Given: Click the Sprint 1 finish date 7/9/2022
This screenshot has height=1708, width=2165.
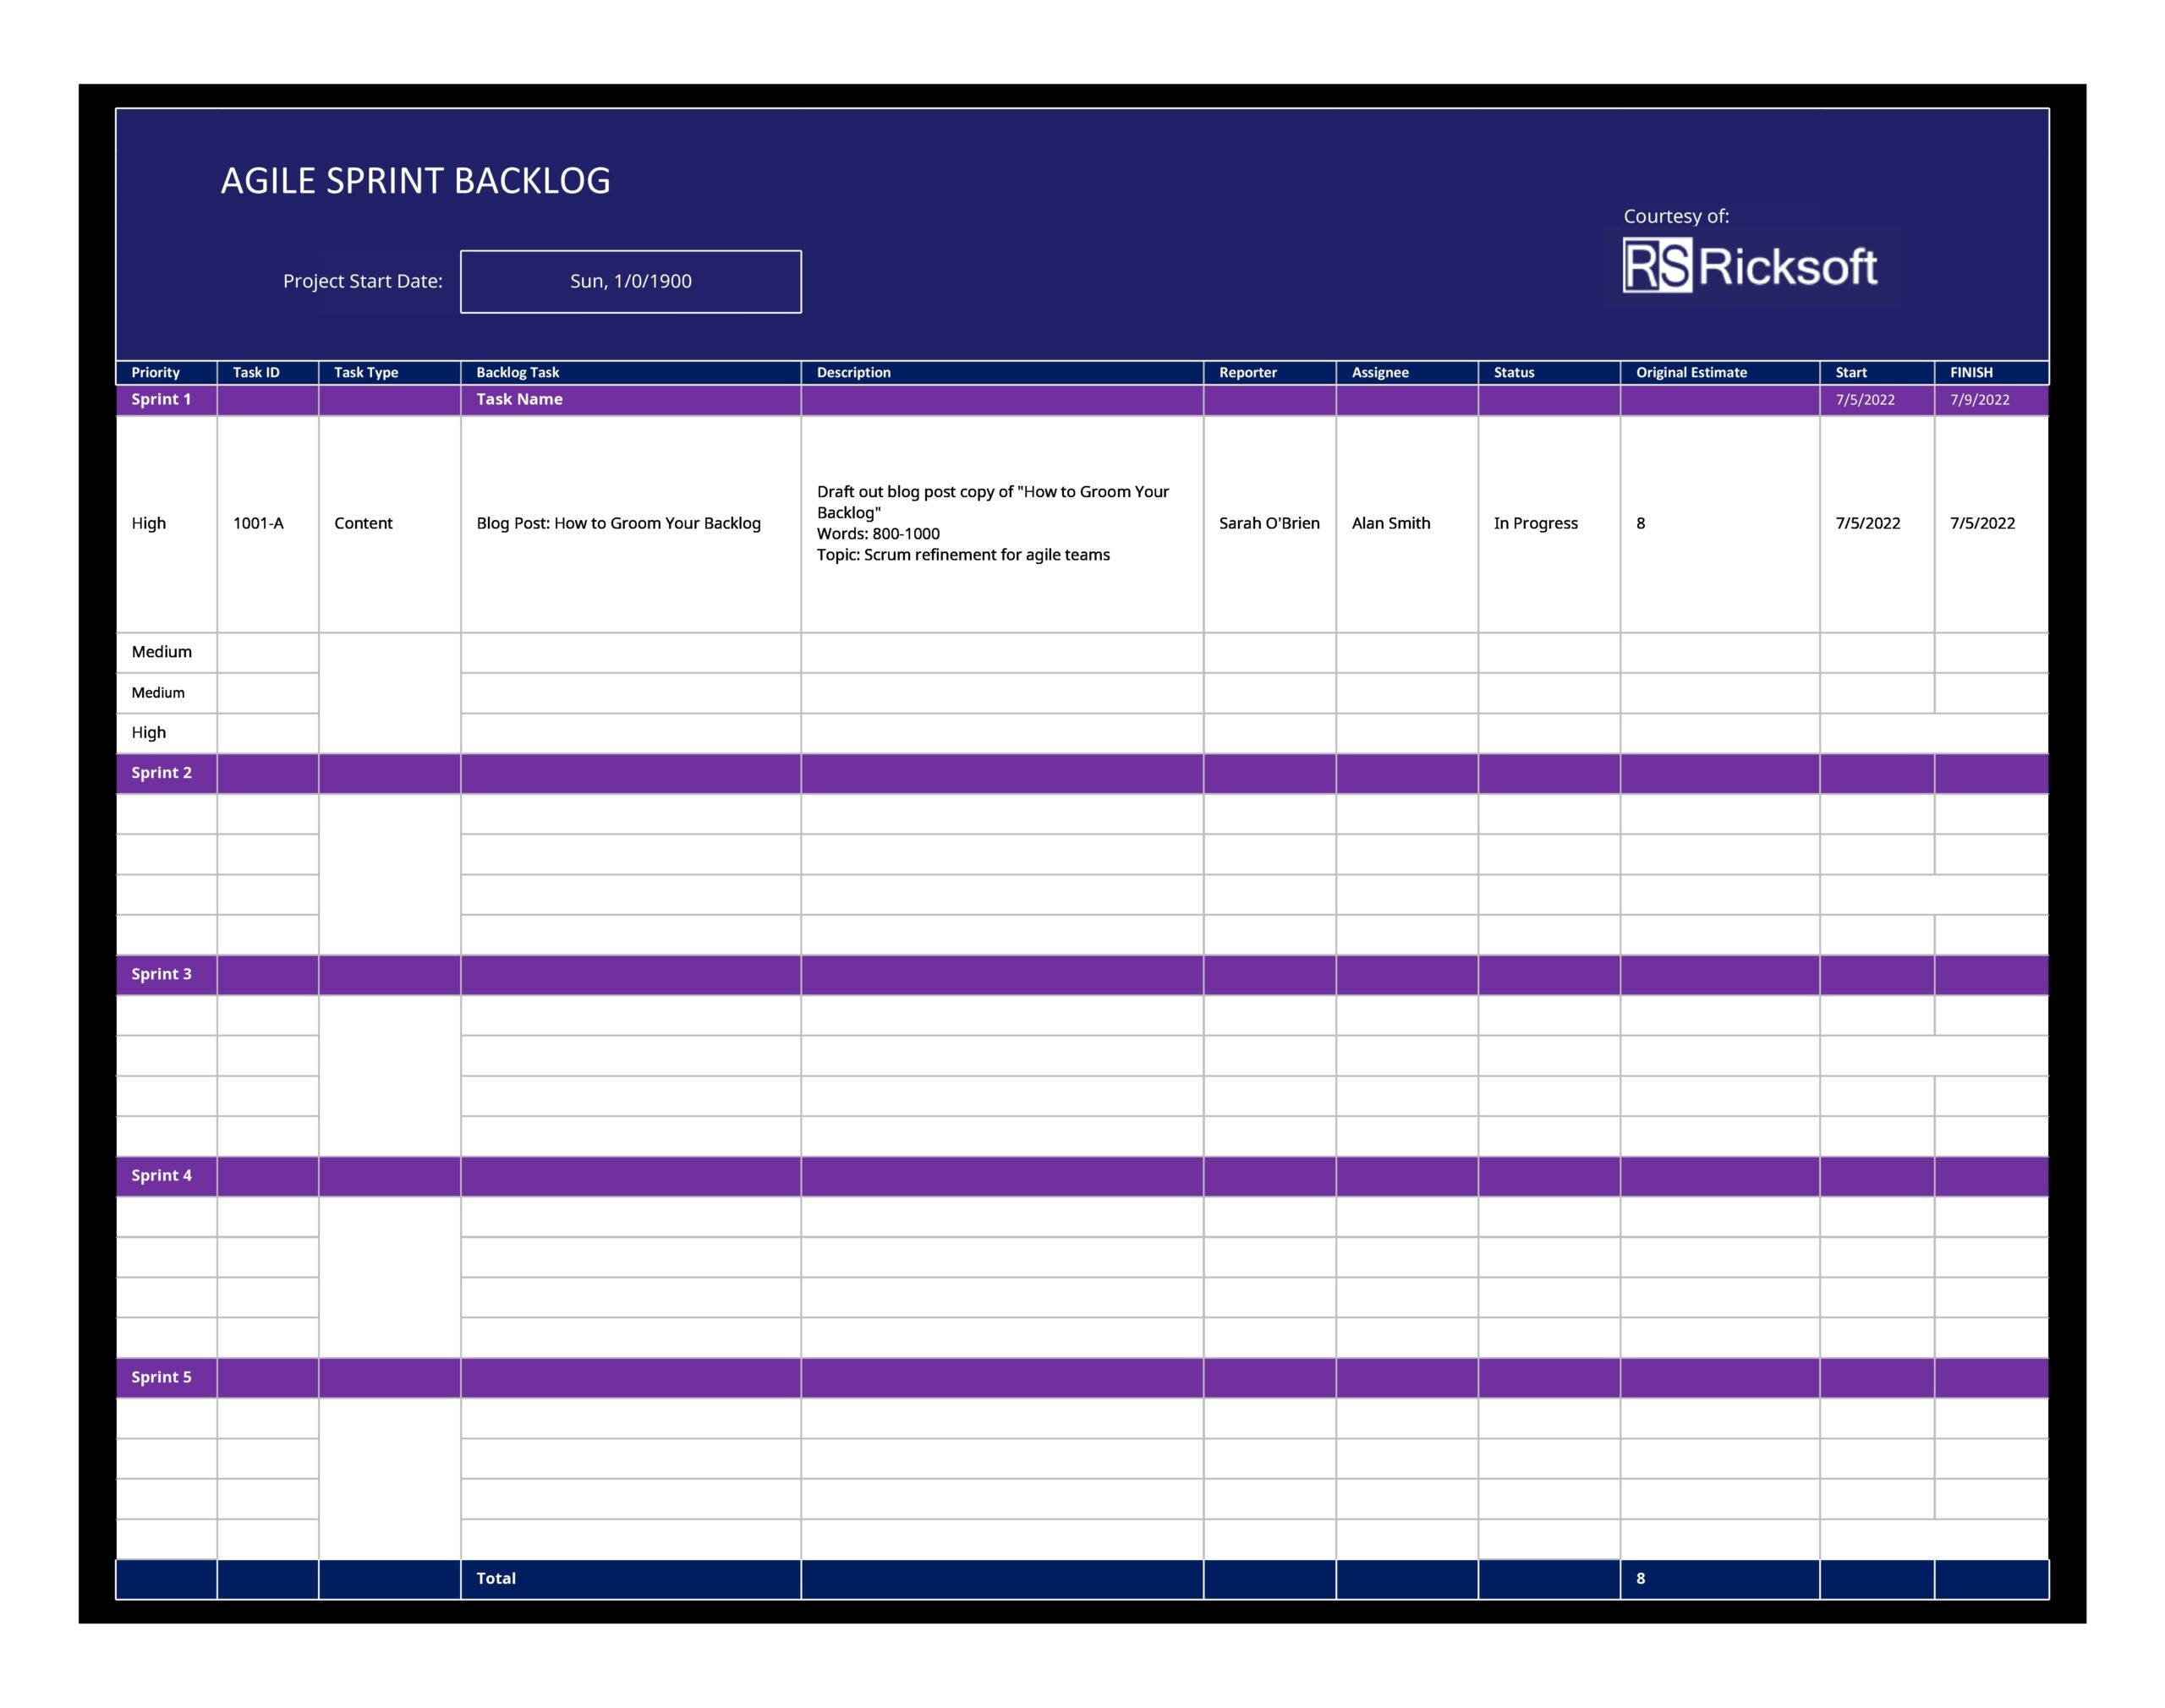Looking at the screenshot, I should (1979, 400).
